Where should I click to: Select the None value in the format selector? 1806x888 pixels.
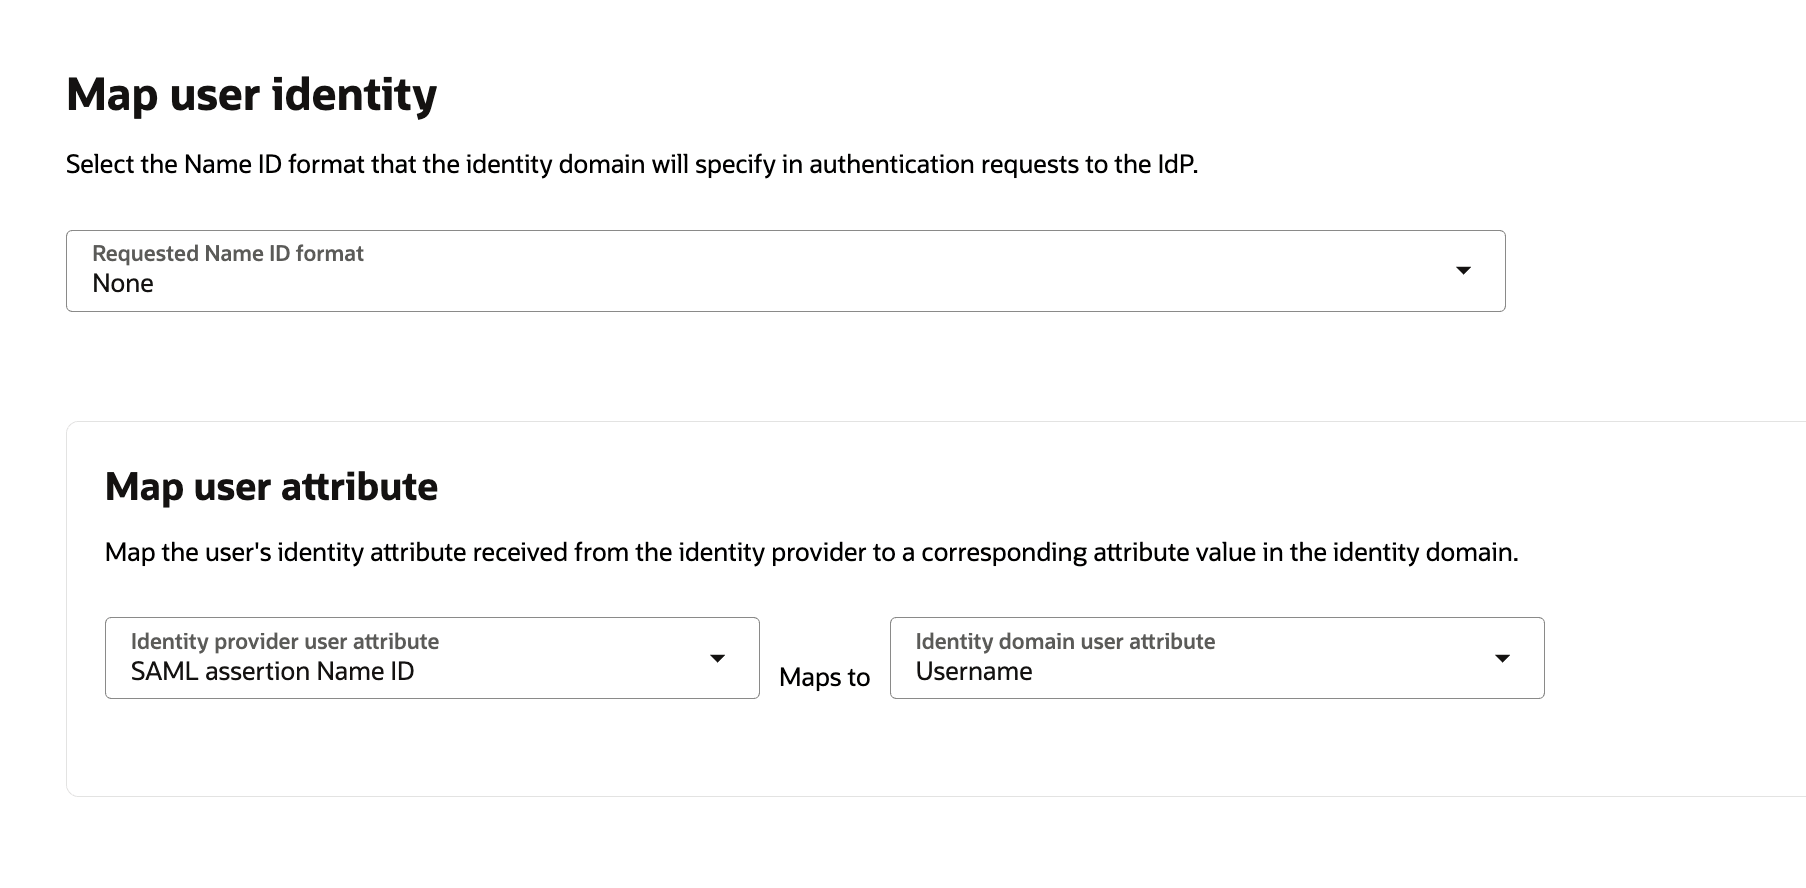coord(122,283)
